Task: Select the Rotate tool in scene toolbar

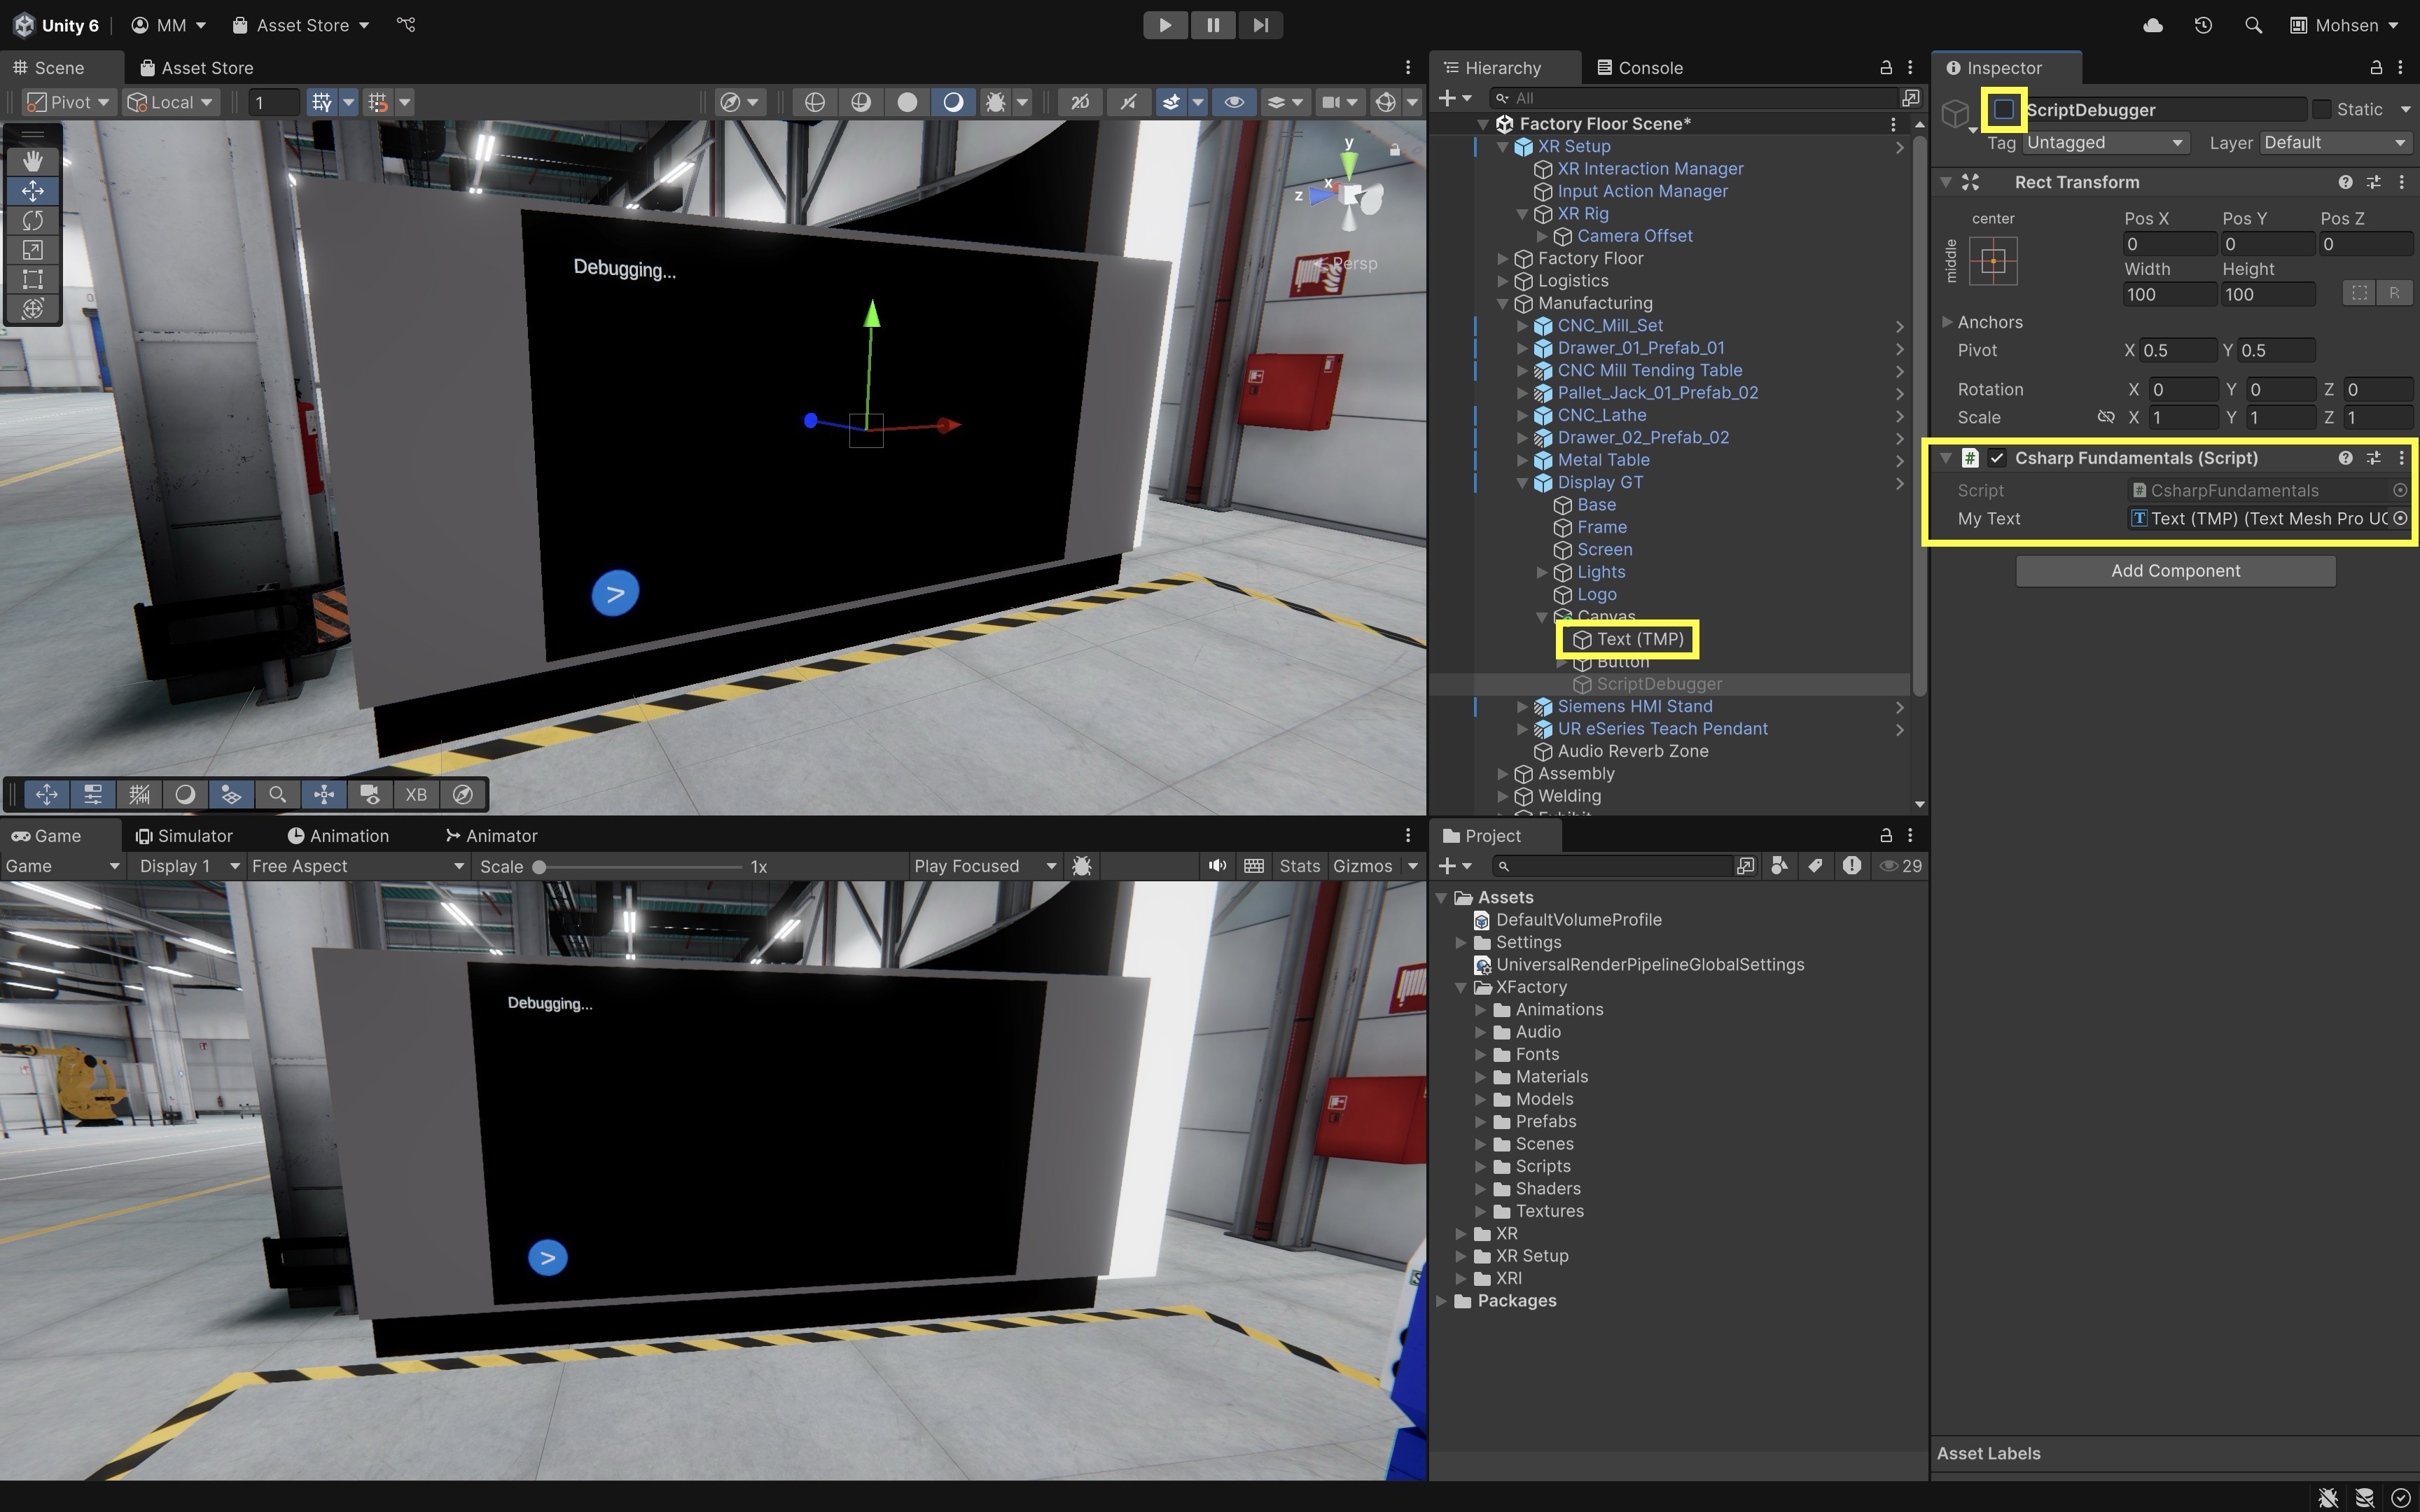Action: (x=32, y=220)
